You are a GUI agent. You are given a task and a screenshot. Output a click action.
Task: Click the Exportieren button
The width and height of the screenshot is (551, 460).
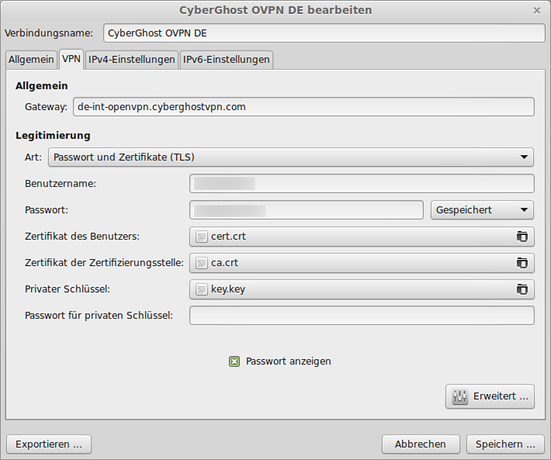(49, 444)
